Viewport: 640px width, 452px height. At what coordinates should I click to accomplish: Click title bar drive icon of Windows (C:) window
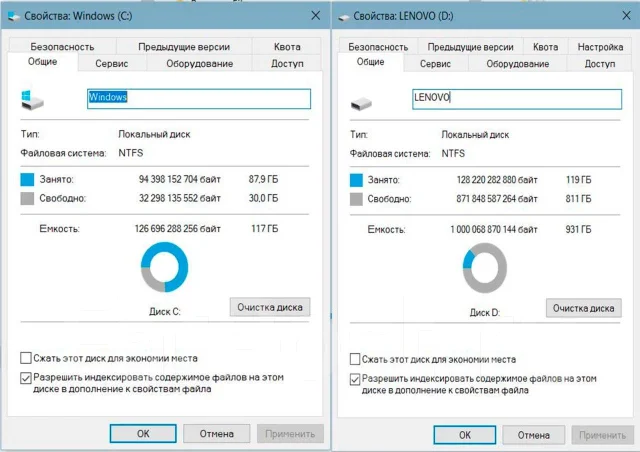click(14, 16)
